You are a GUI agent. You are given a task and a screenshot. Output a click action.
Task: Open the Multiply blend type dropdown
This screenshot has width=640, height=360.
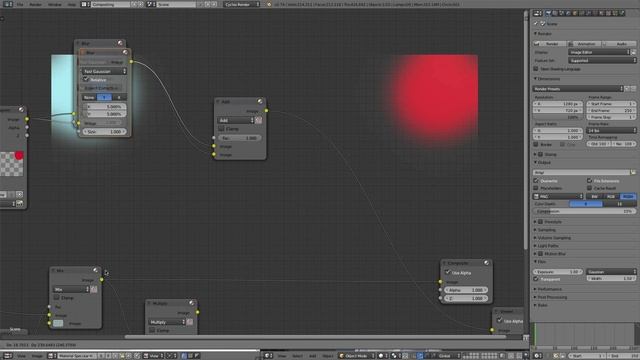tap(167, 322)
